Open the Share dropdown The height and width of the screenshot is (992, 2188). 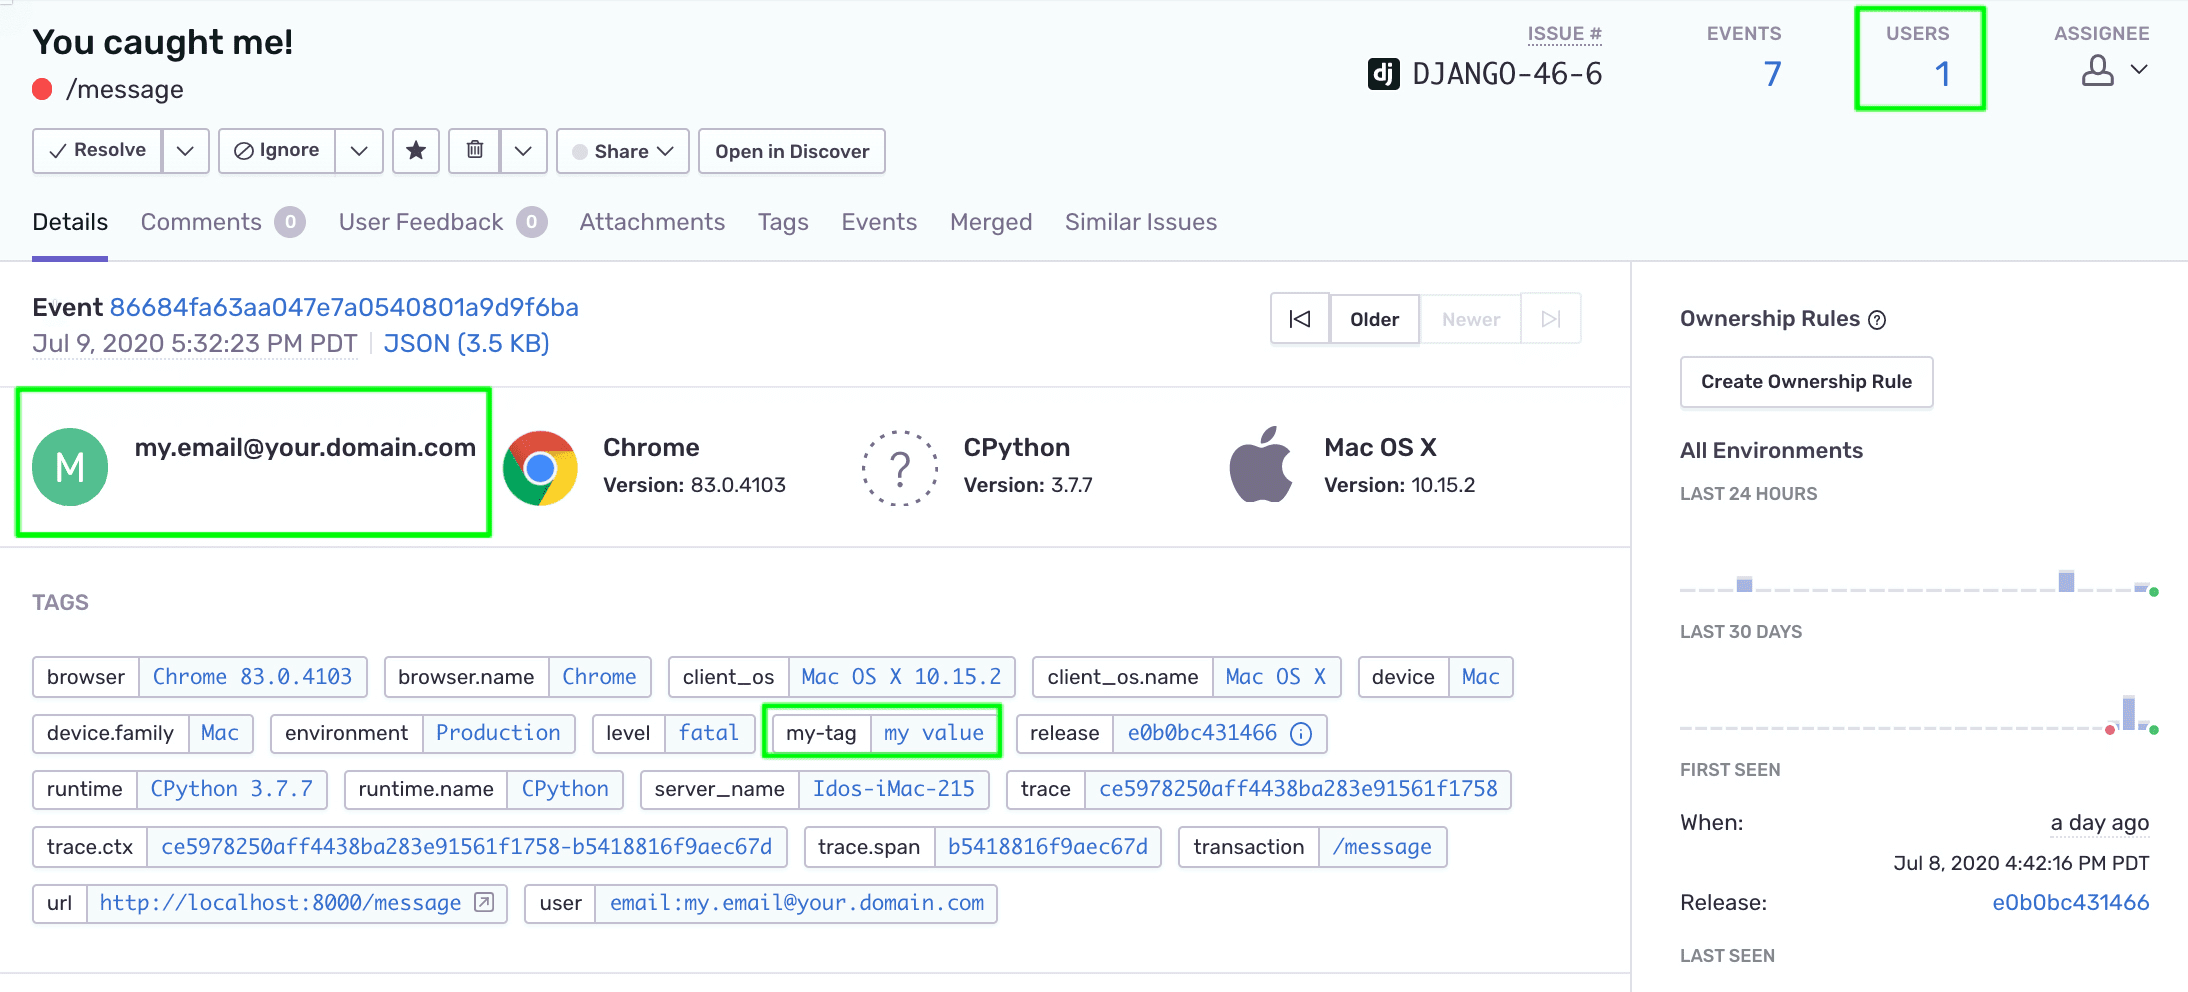pyautogui.click(x=622, y=151)
